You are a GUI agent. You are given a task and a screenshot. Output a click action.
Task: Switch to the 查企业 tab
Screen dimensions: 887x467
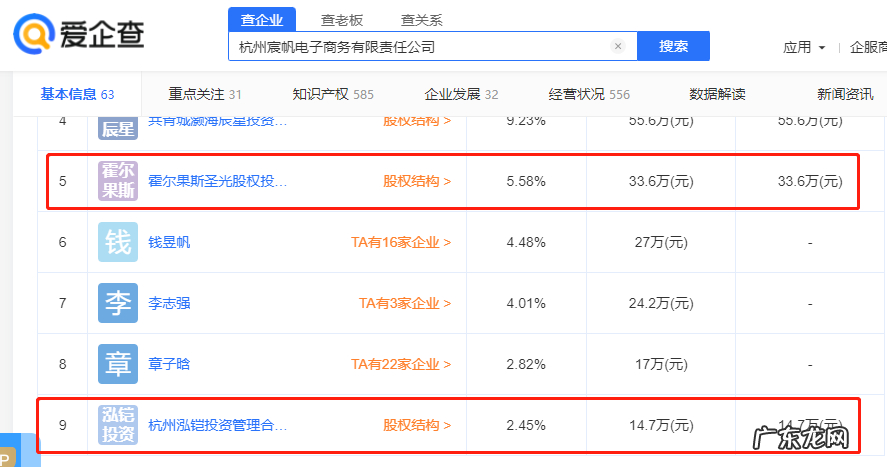click(262, 20)
